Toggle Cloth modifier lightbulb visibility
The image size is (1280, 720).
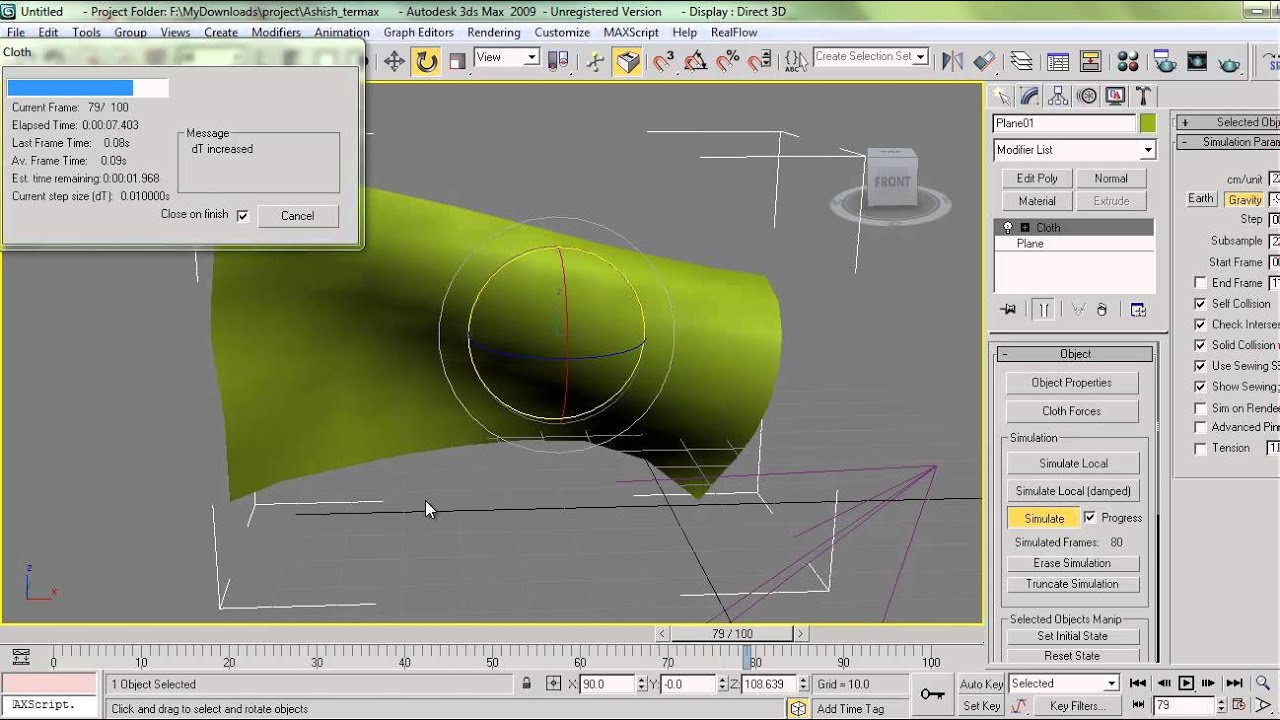coord(1008,228)
